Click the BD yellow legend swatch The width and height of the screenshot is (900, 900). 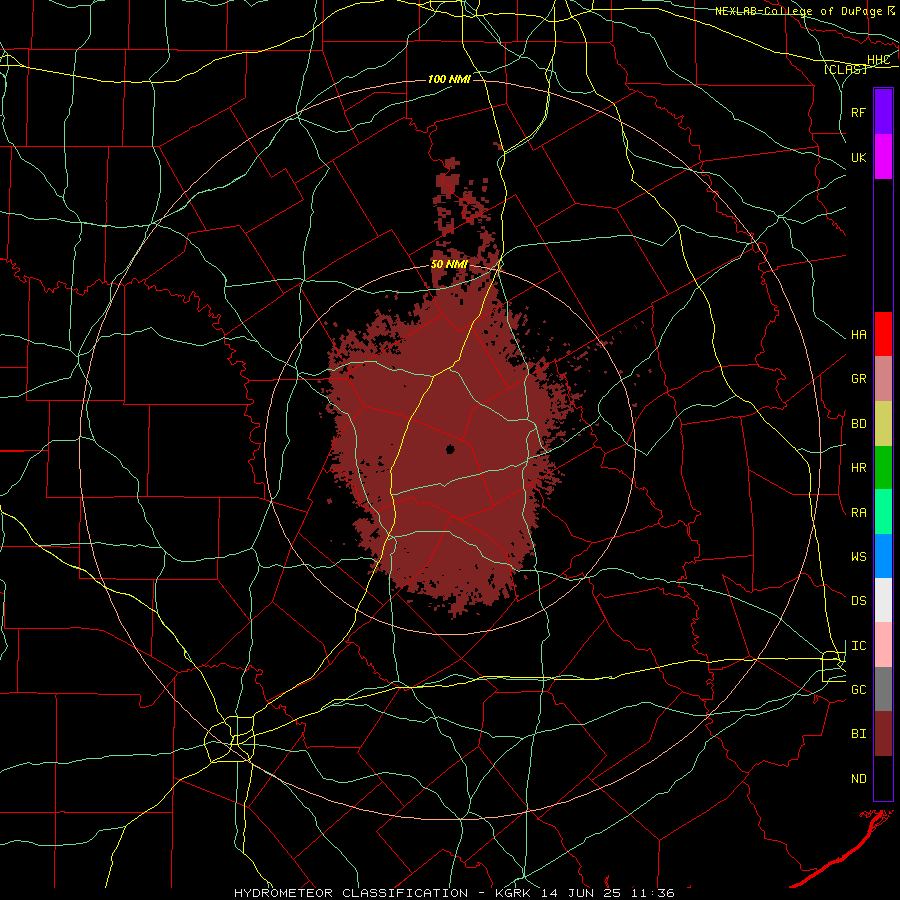(883, 423)
